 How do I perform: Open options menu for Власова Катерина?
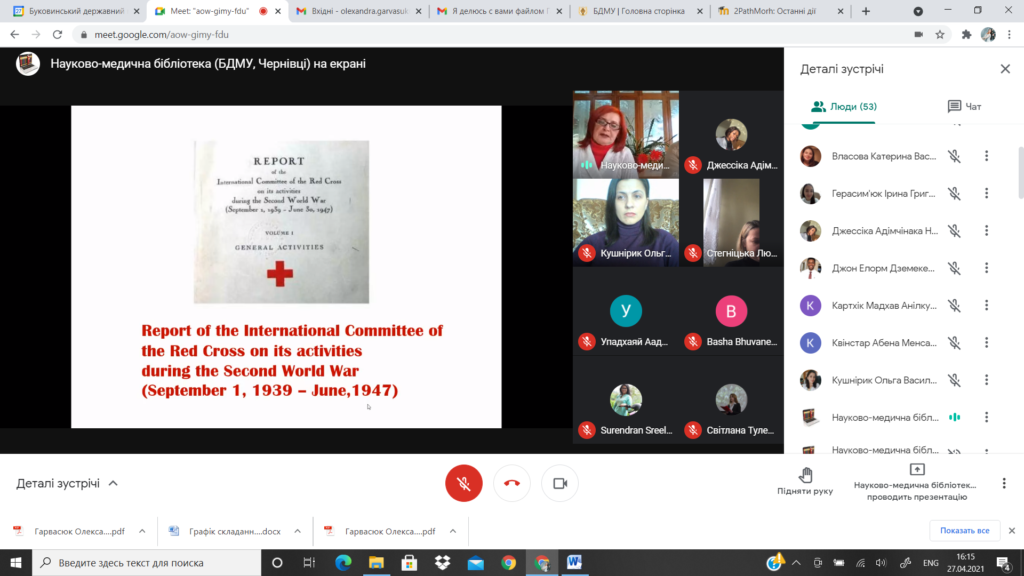tap(987, 156)
